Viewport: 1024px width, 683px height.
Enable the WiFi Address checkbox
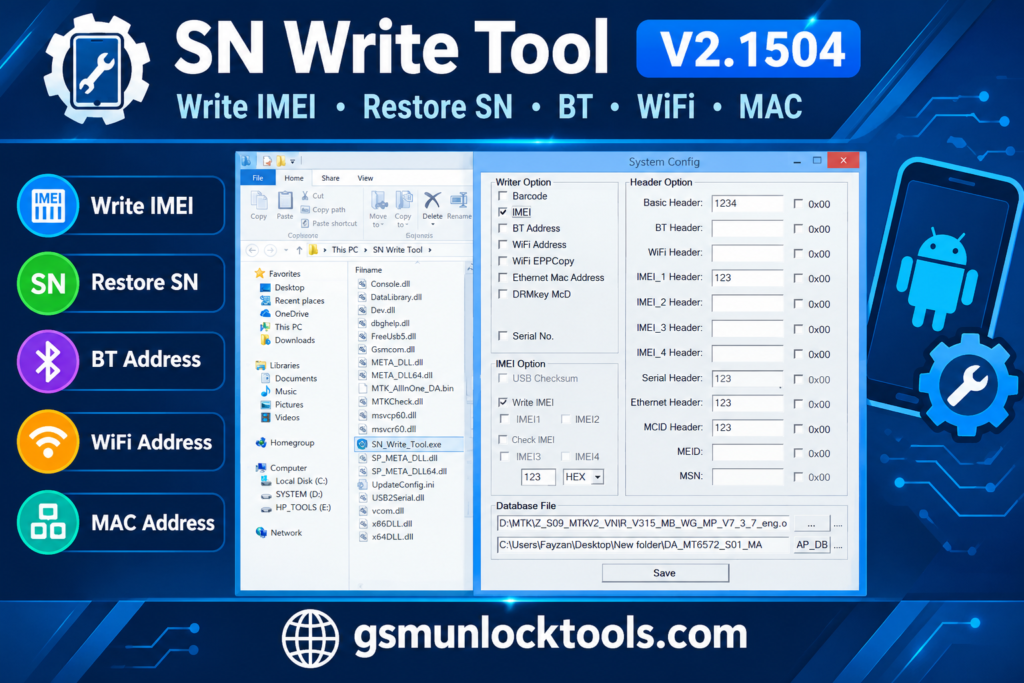pos(503,244)
